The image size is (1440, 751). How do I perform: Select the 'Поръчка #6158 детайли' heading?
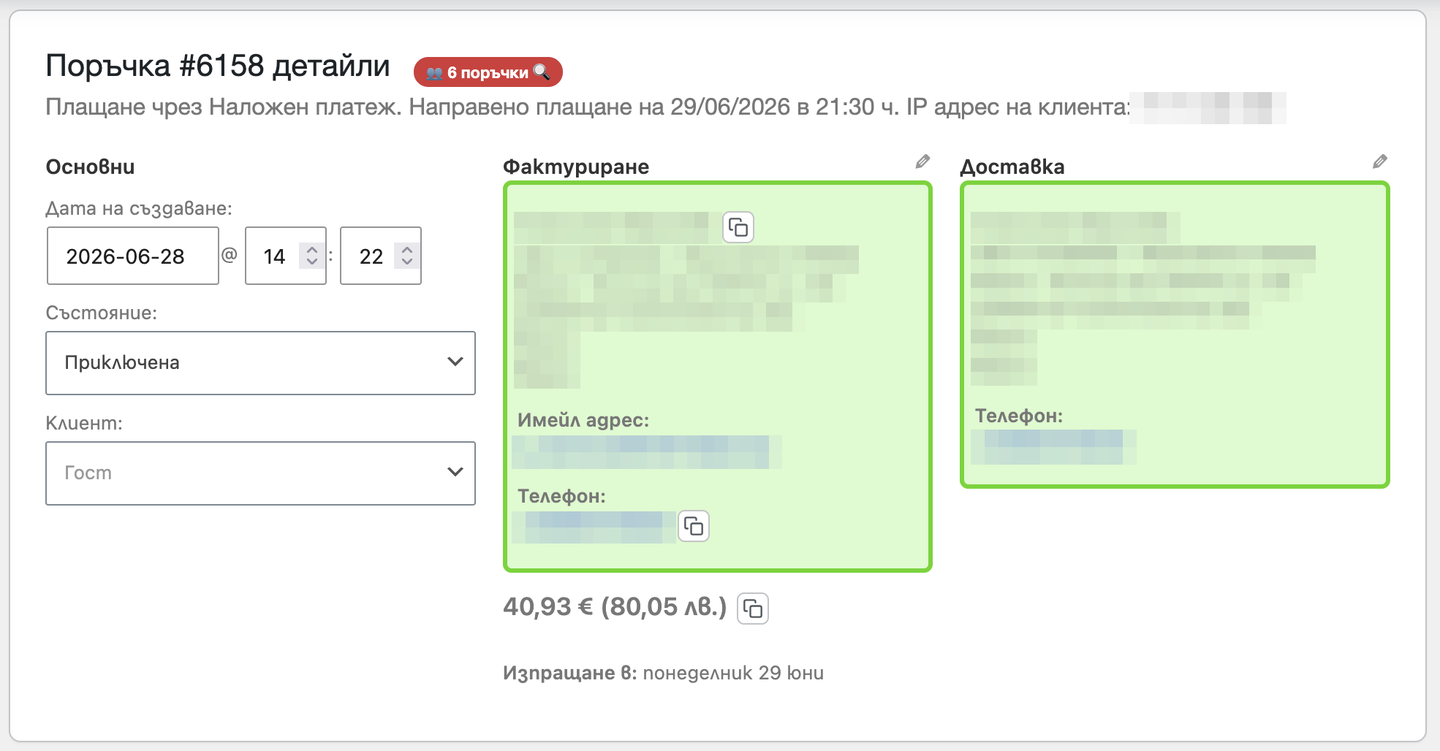tap(218, 66)
